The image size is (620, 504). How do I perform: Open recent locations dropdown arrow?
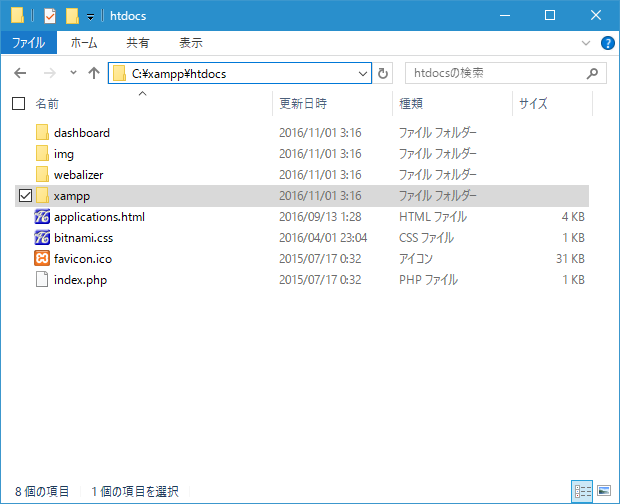73,73
